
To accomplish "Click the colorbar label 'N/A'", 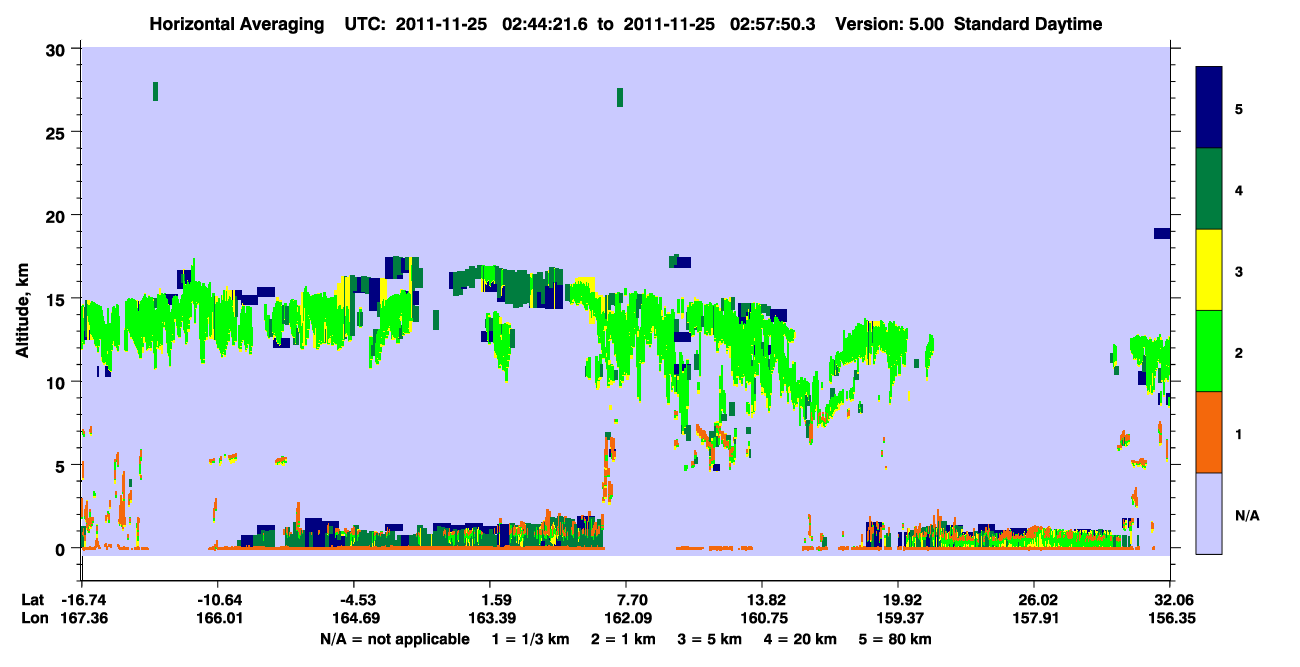I will tap(1246, 516).
